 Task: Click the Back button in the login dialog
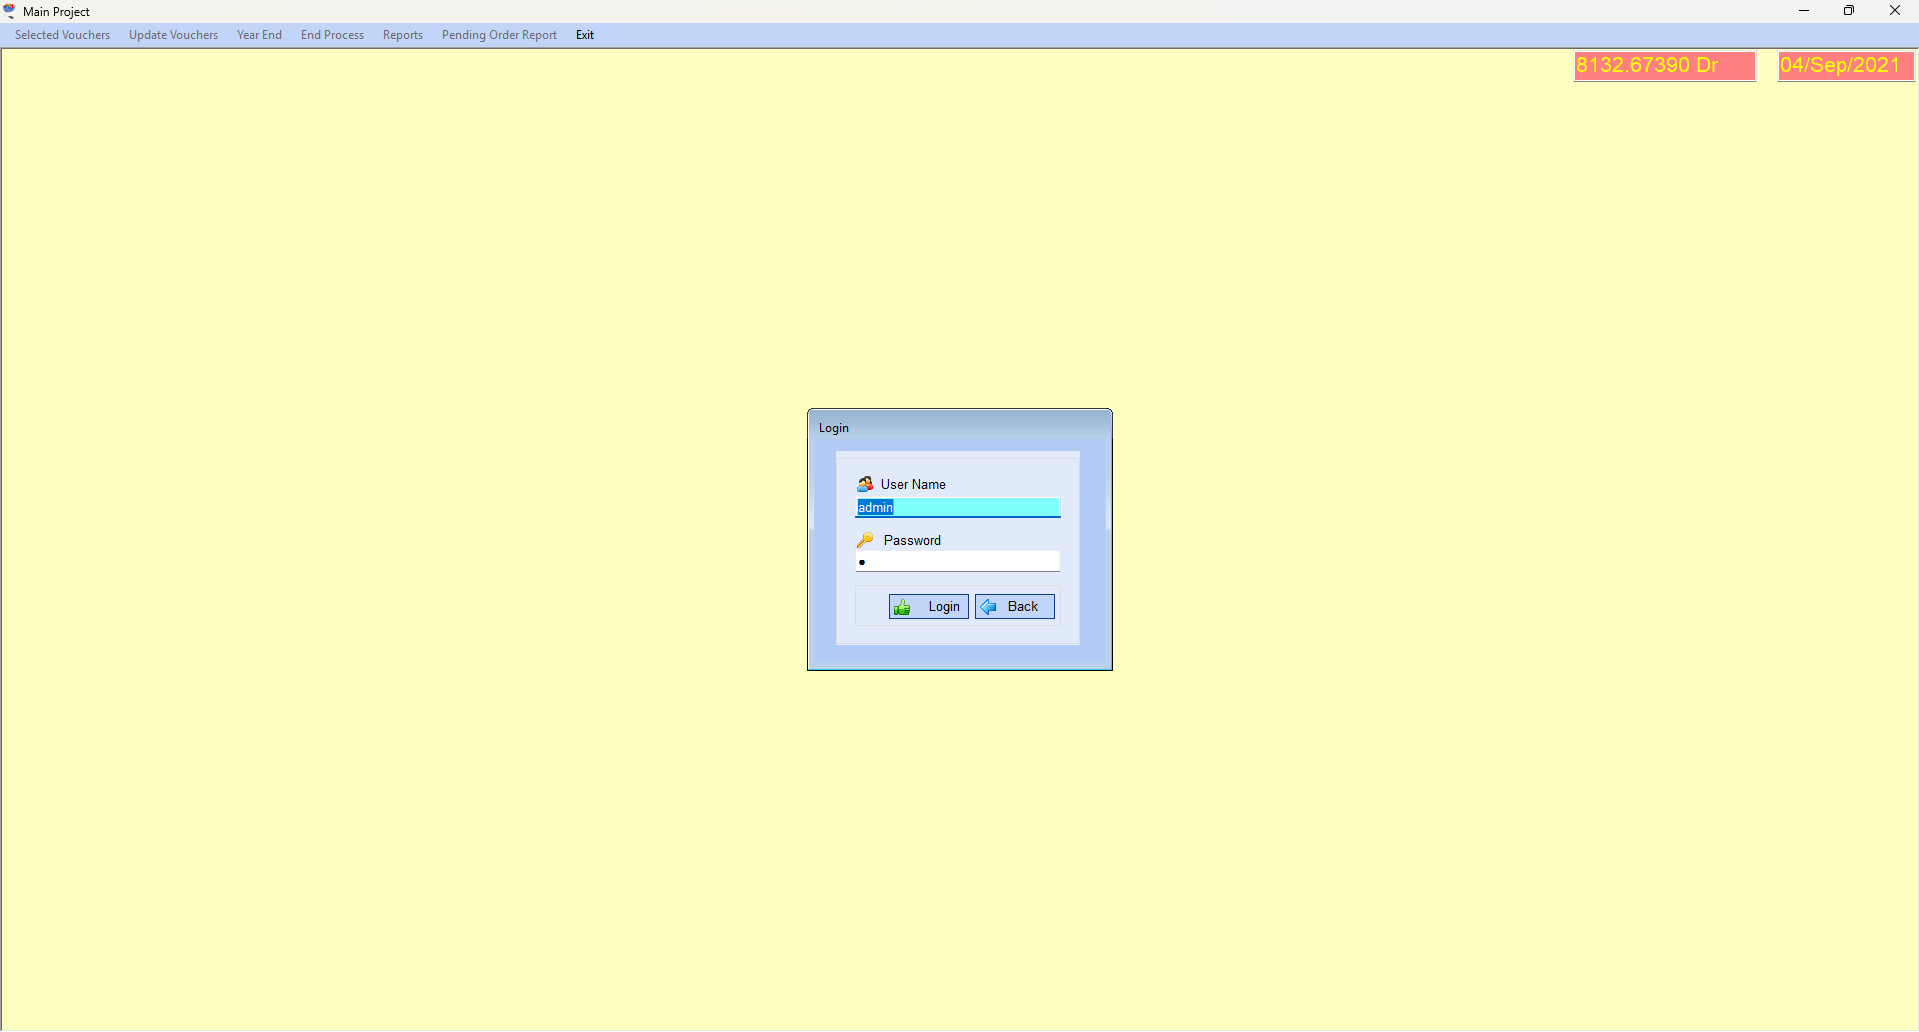[1015, 607]
